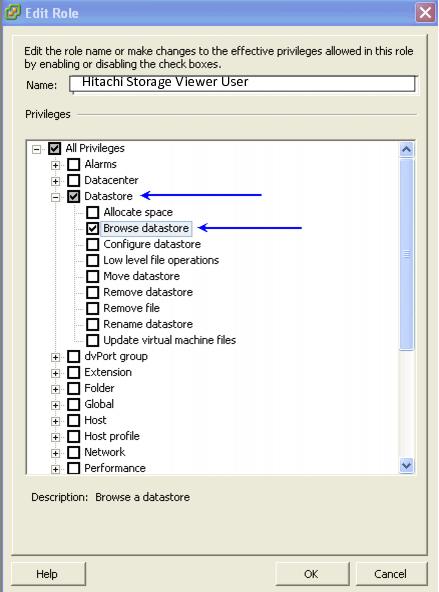Collapse the All Privileges root node

(36, 149)
